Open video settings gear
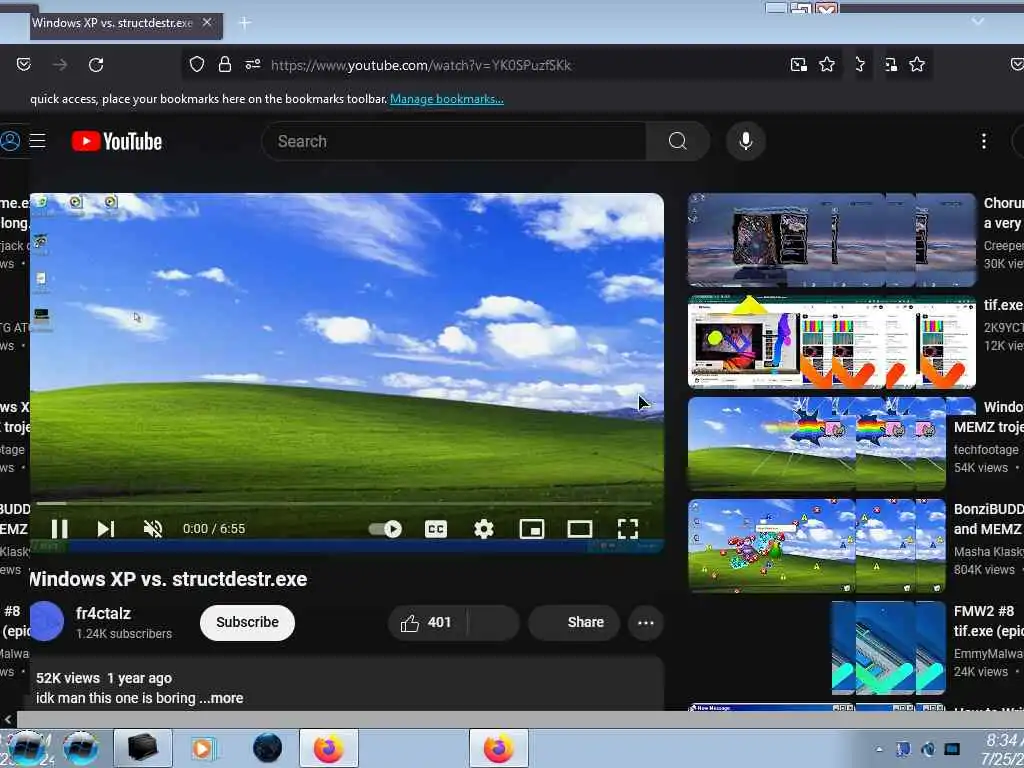The width and height of the screenshot is (1024, 768). coord(483,529)
